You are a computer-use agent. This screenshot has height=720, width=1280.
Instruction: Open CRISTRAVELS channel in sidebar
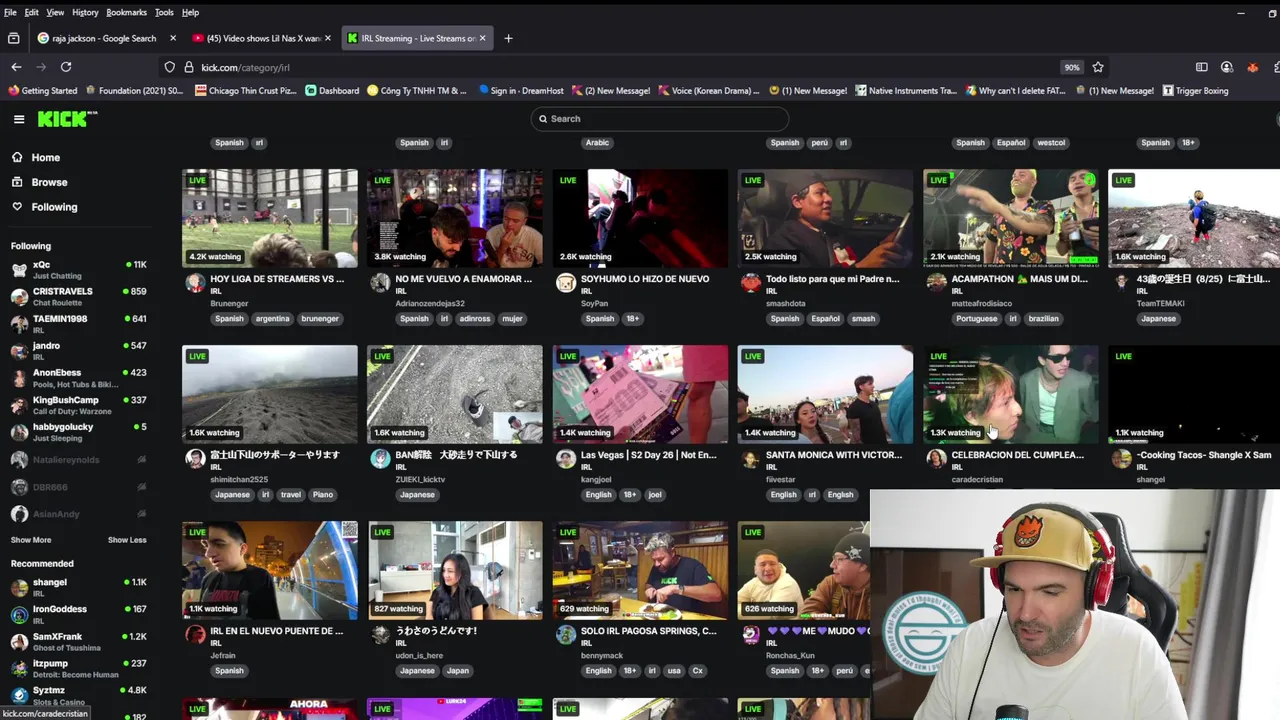tap(78, 296)
